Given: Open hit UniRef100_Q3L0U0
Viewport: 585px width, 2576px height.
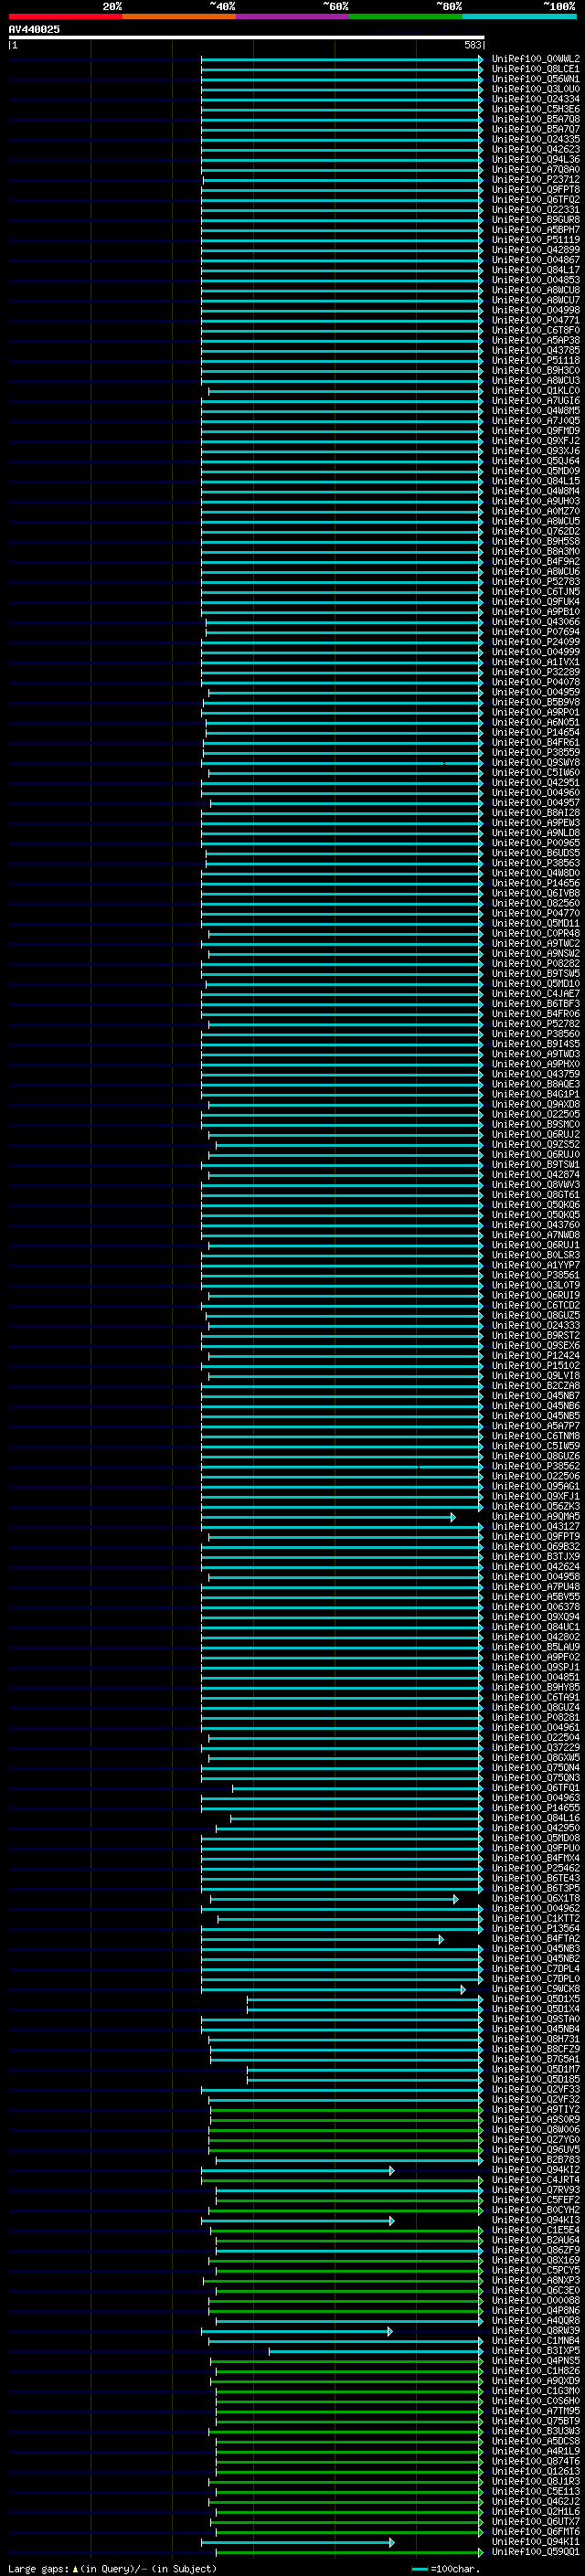Looking at the screenshot, I should click(x=536, y=89).
